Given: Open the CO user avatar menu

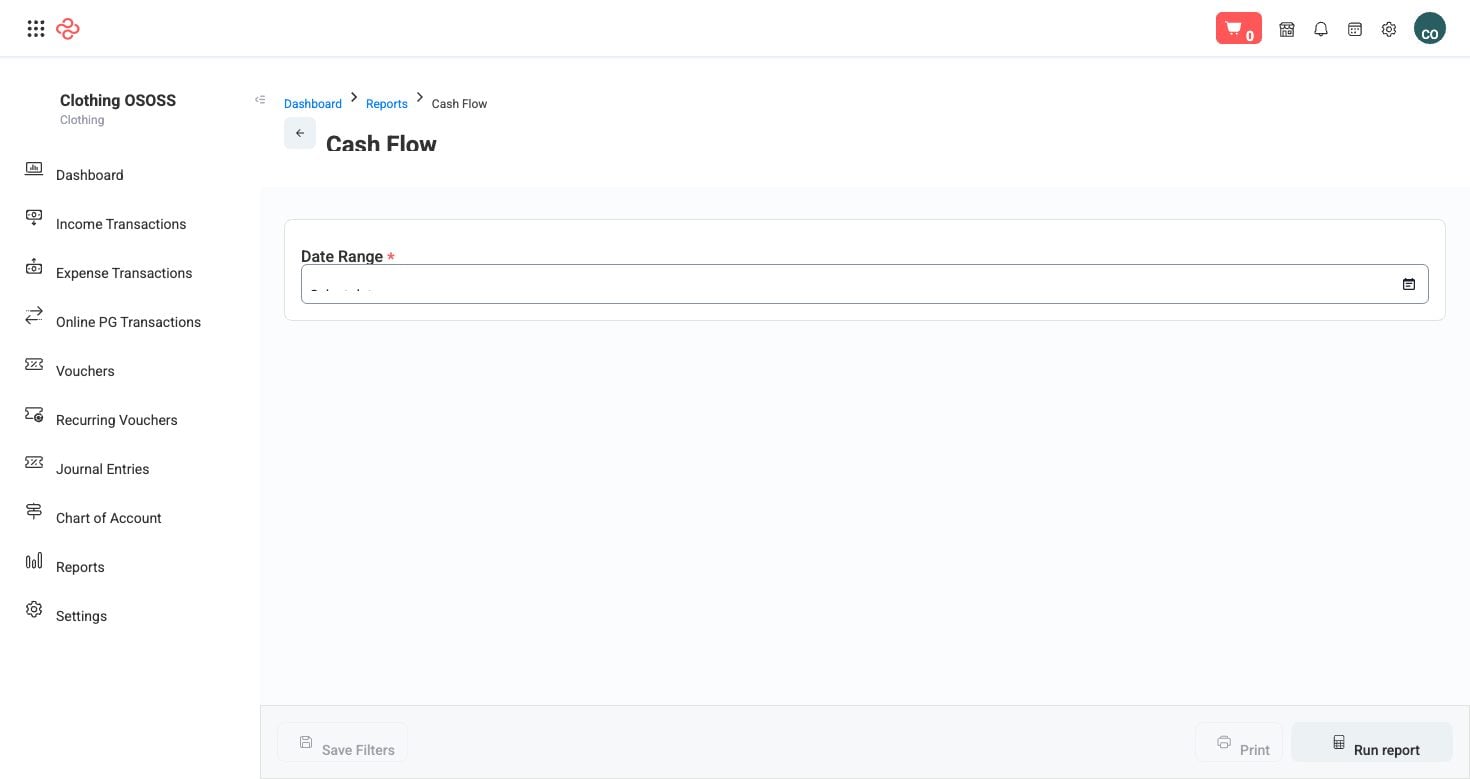Looking at the screenshot, I should click(1430, 29).
